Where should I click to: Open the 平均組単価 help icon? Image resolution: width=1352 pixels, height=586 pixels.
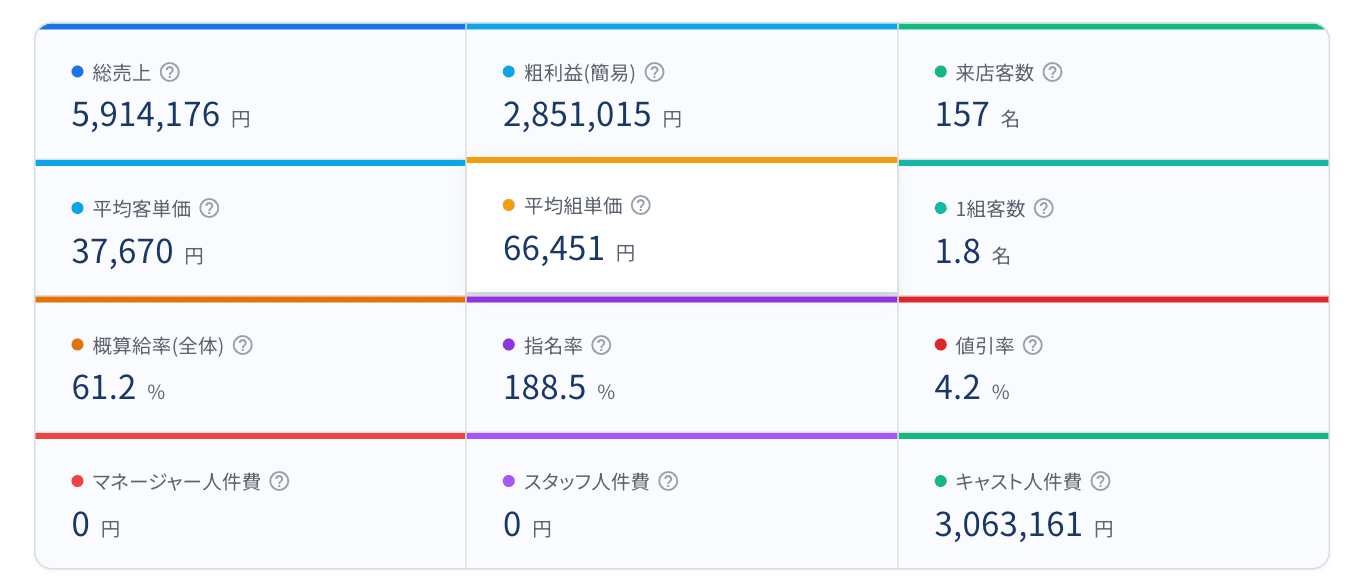pos(641,205)
